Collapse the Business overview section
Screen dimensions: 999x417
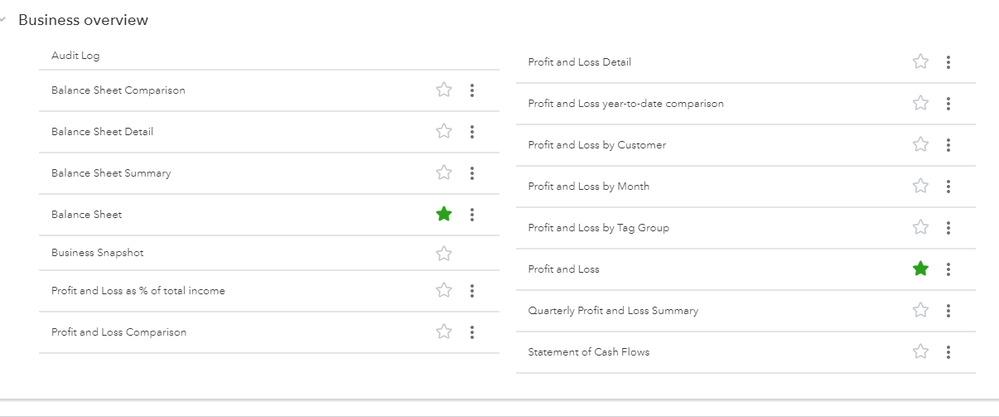(5, 20)
